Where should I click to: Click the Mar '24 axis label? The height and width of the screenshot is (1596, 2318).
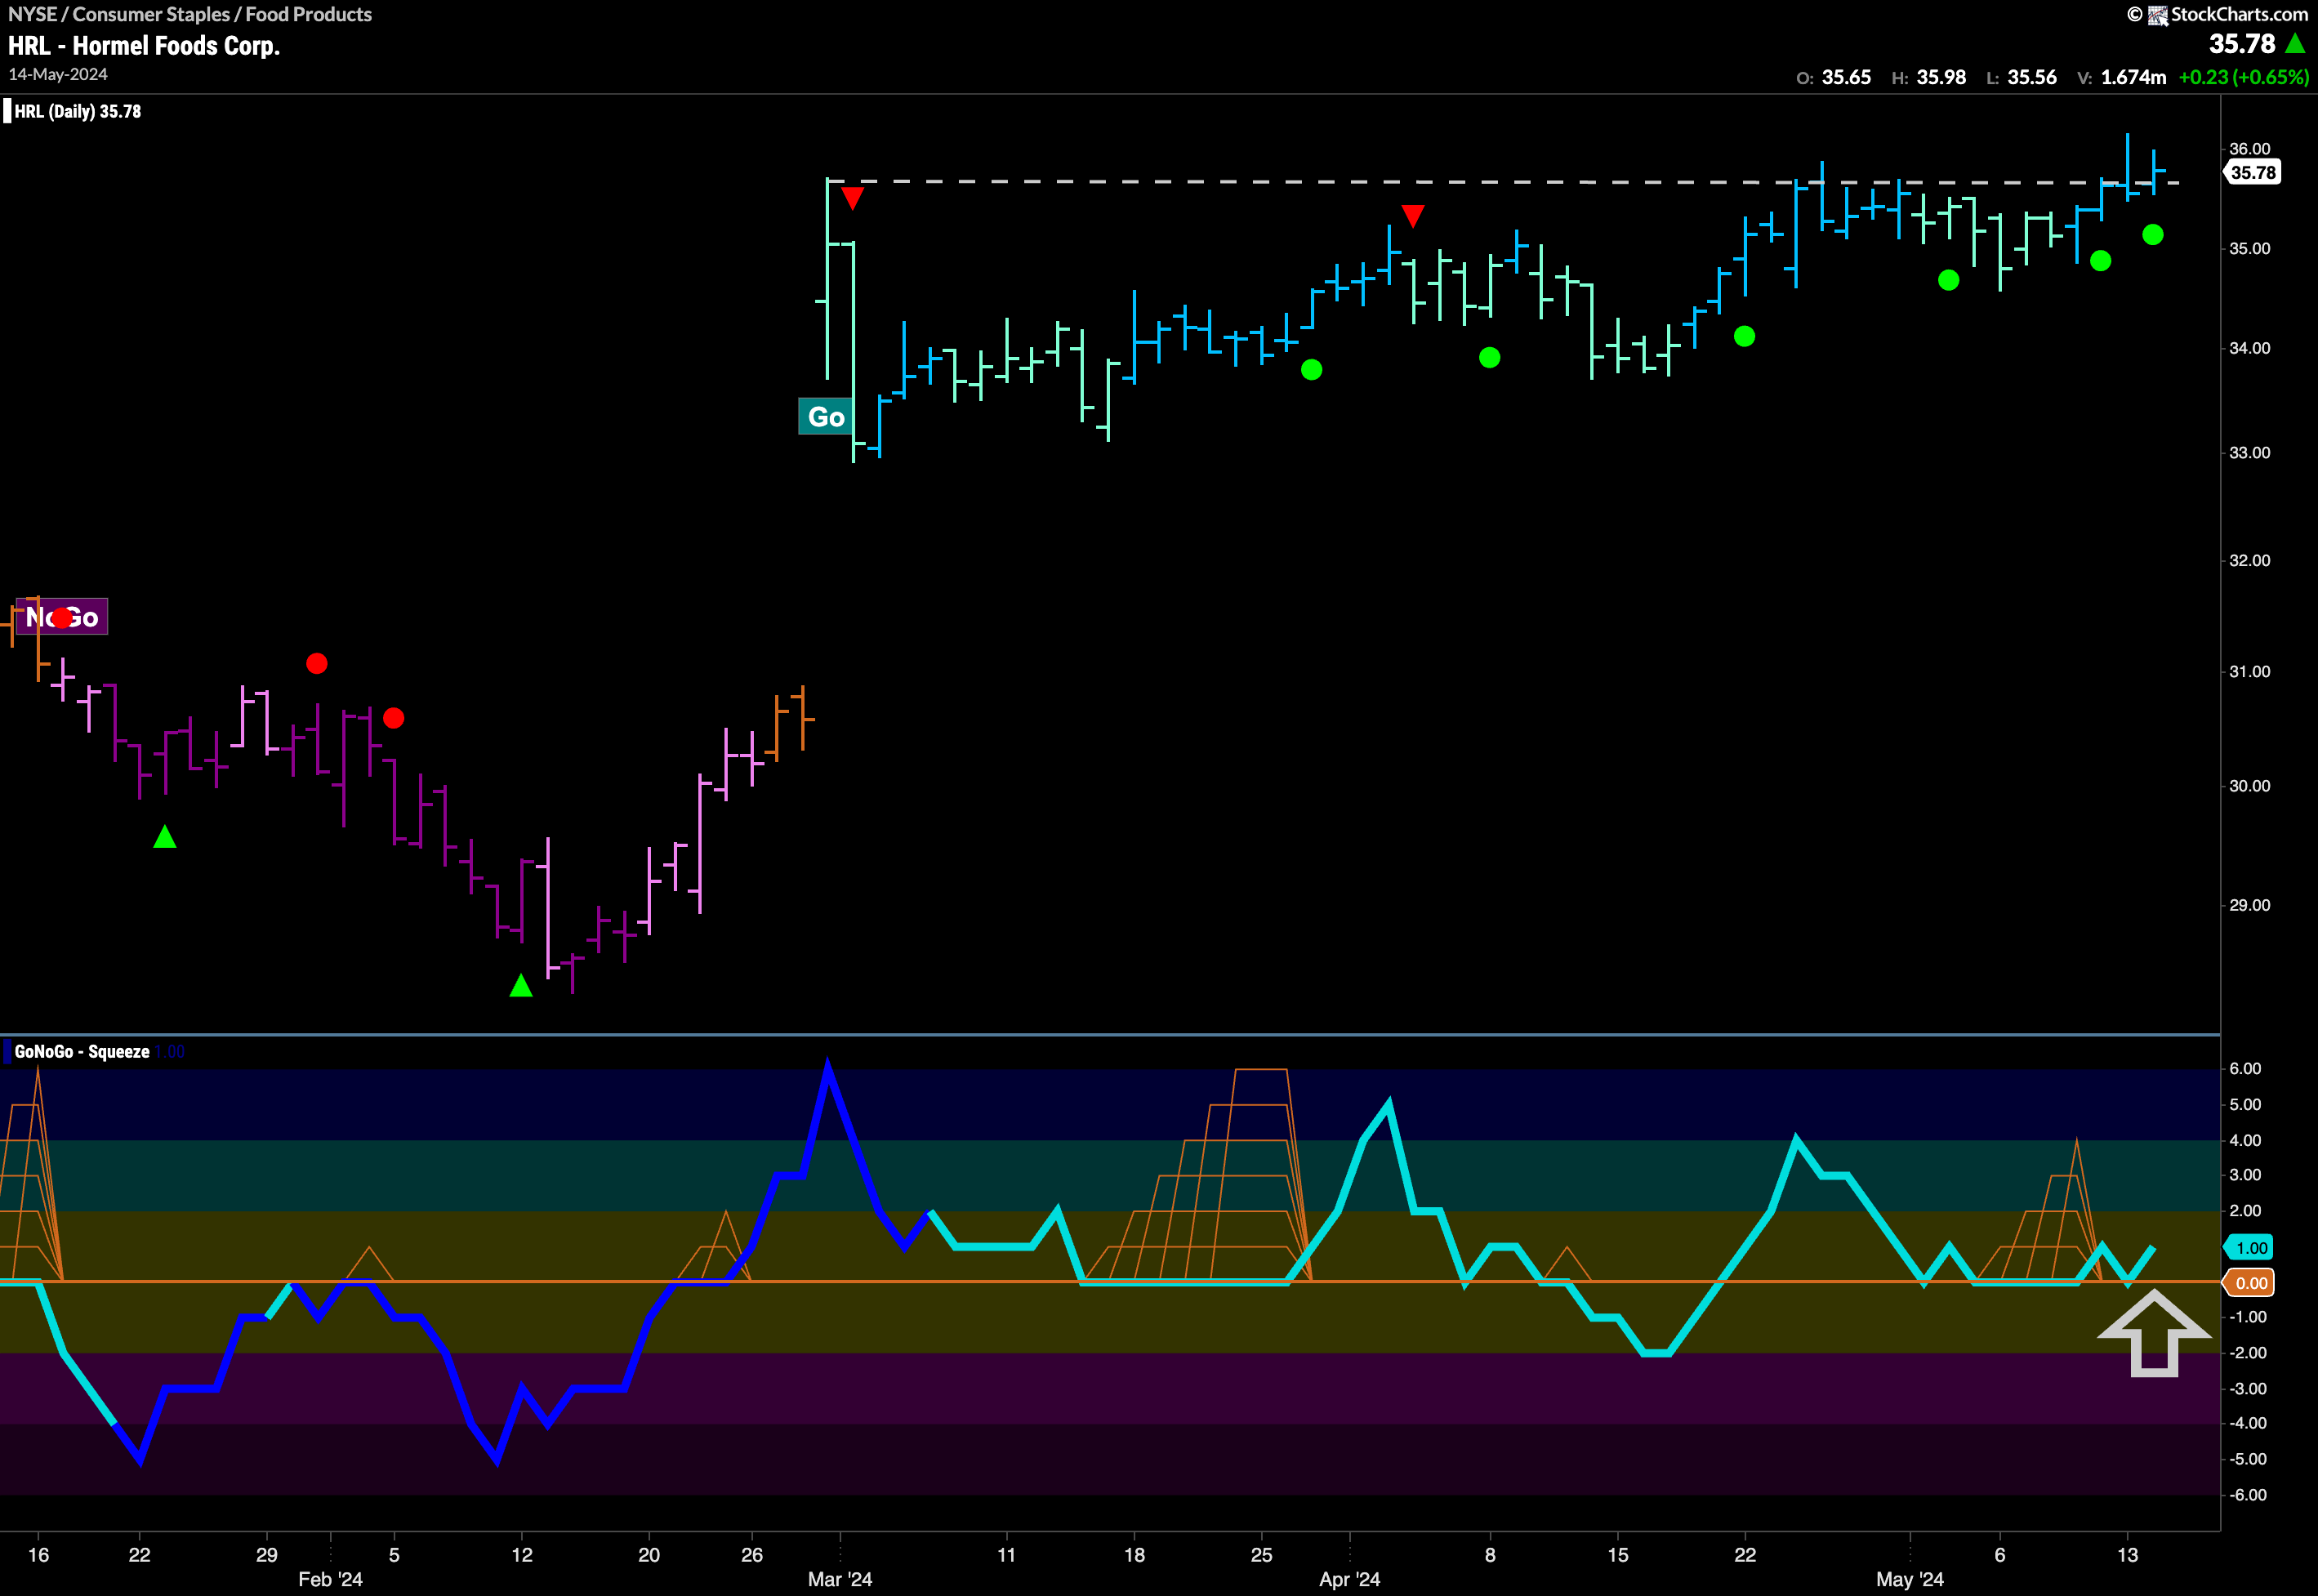[840, 1579]
